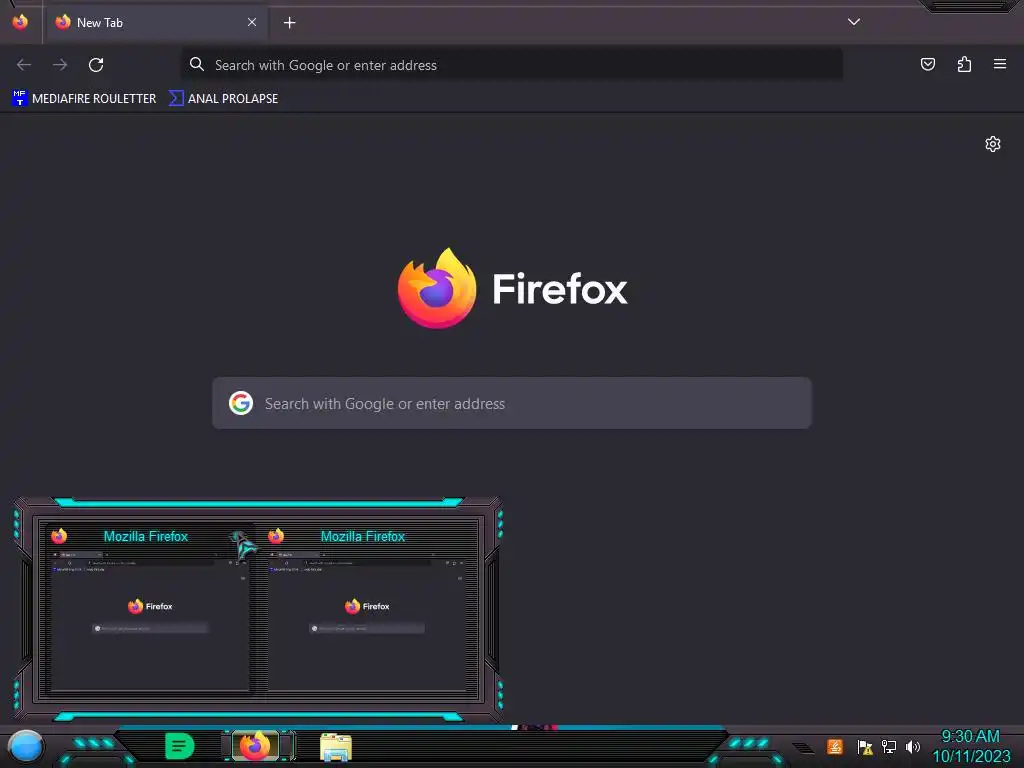Open a new tab with plus button
1024x768 pixels.
click(289, 23)
